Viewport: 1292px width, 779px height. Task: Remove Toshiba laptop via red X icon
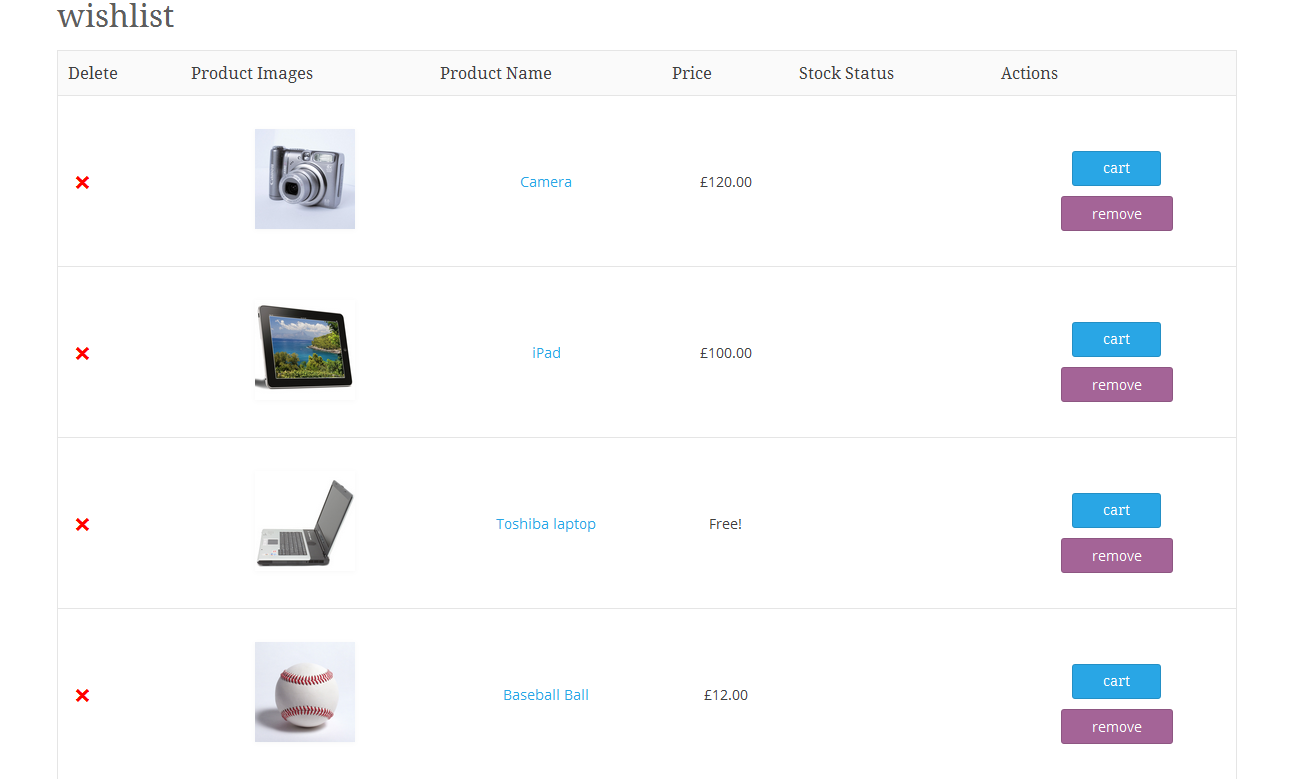click(82, 524)
